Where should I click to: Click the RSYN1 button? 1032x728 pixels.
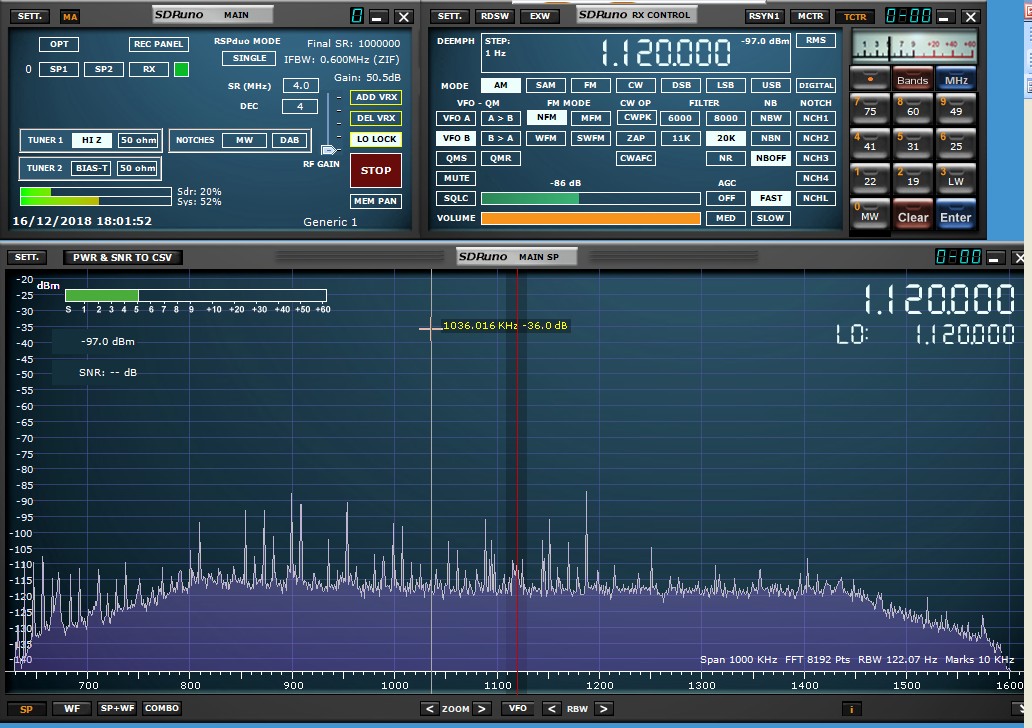tap(764, 16)
